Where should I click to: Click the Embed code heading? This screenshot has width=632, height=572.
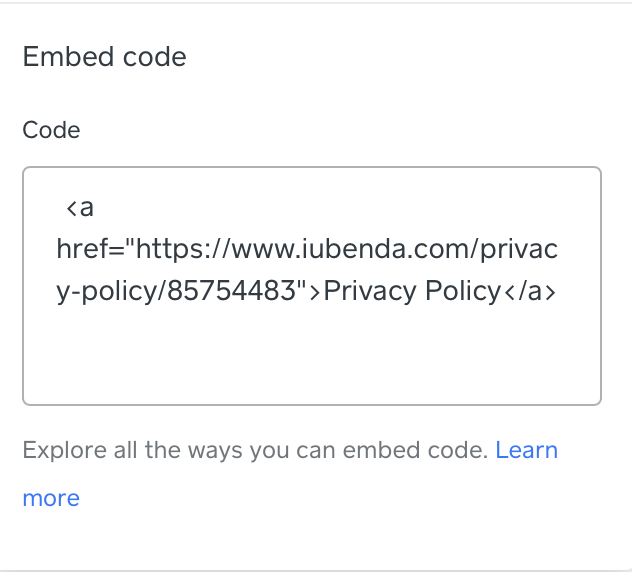(x=104, y=56)
